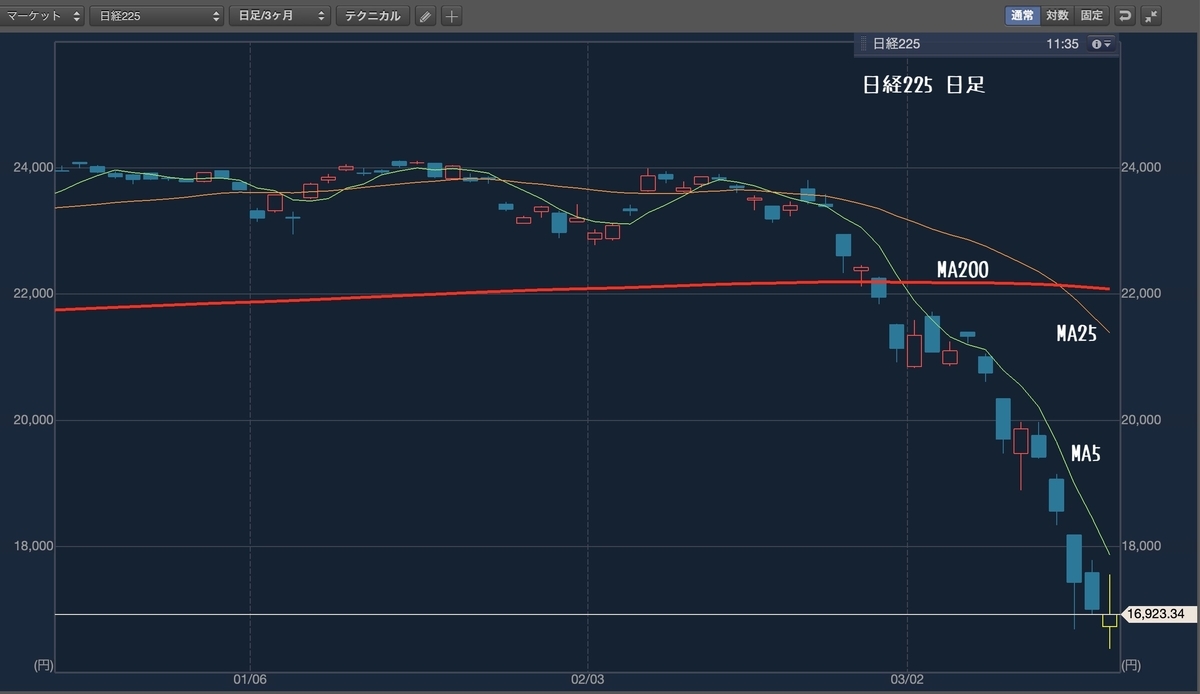This screenshot has width=1200, height=694.
Task: Click the collapse arrows icon
Action: pos(1151,16)
